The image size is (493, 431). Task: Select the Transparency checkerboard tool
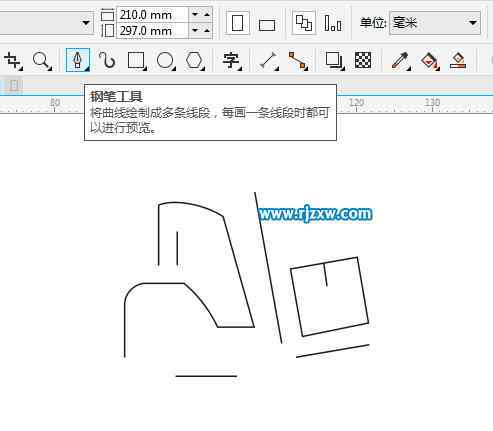point(363,60)
